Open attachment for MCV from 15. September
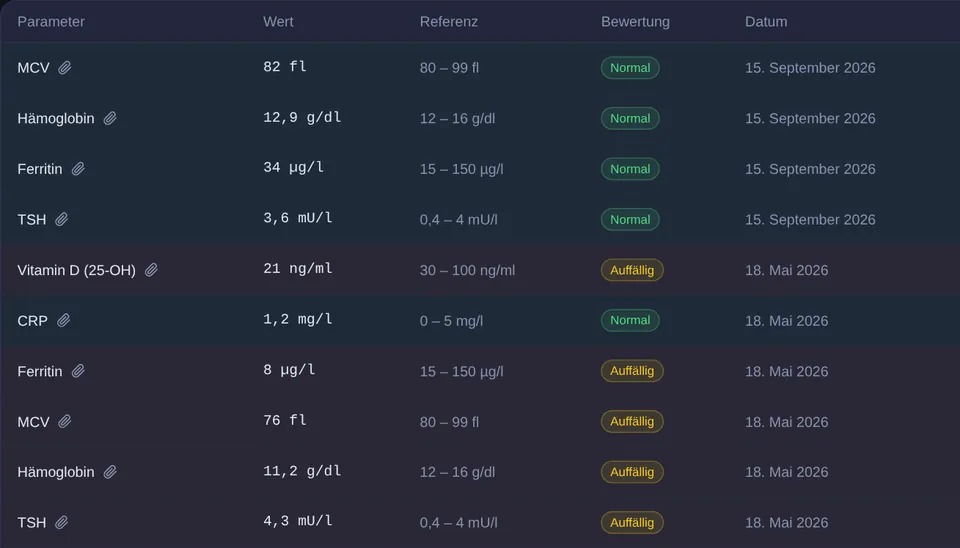 point(64,68)
